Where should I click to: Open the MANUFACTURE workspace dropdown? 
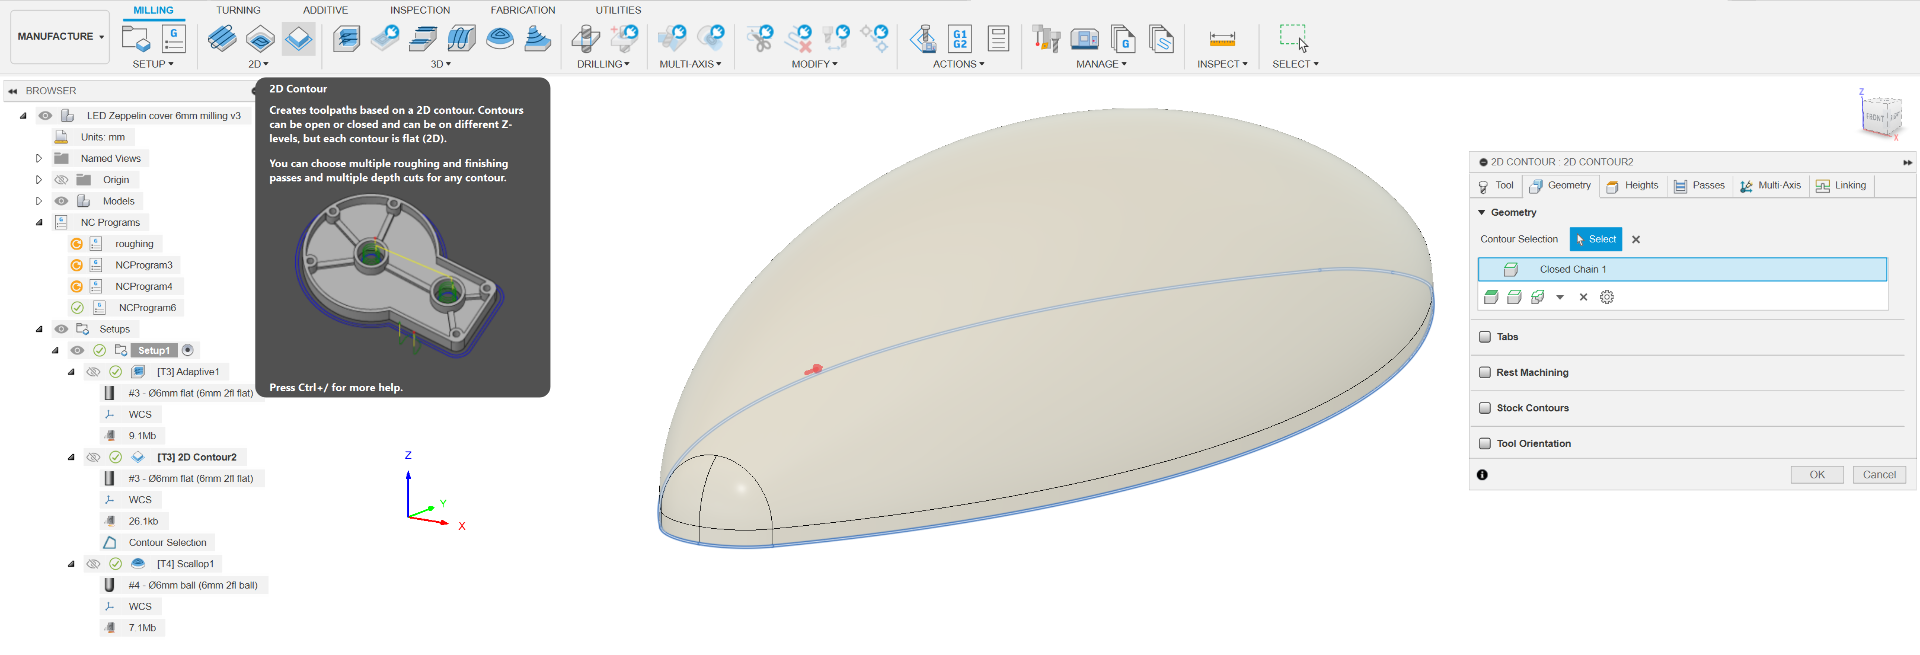coord(60,37)
